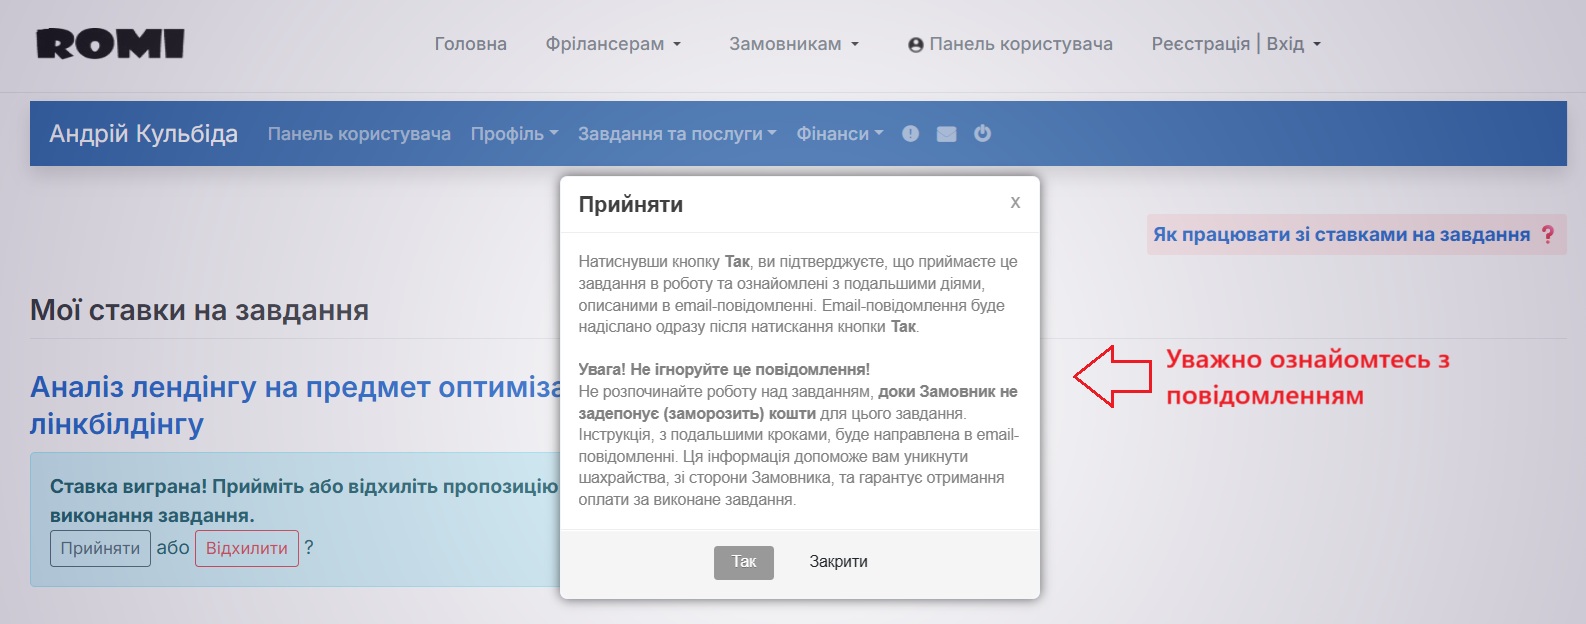Click the Ставка виграна! notice text
Image resolution: width=1586 pixels, height=624 pixels.
(x=304, y=501)
